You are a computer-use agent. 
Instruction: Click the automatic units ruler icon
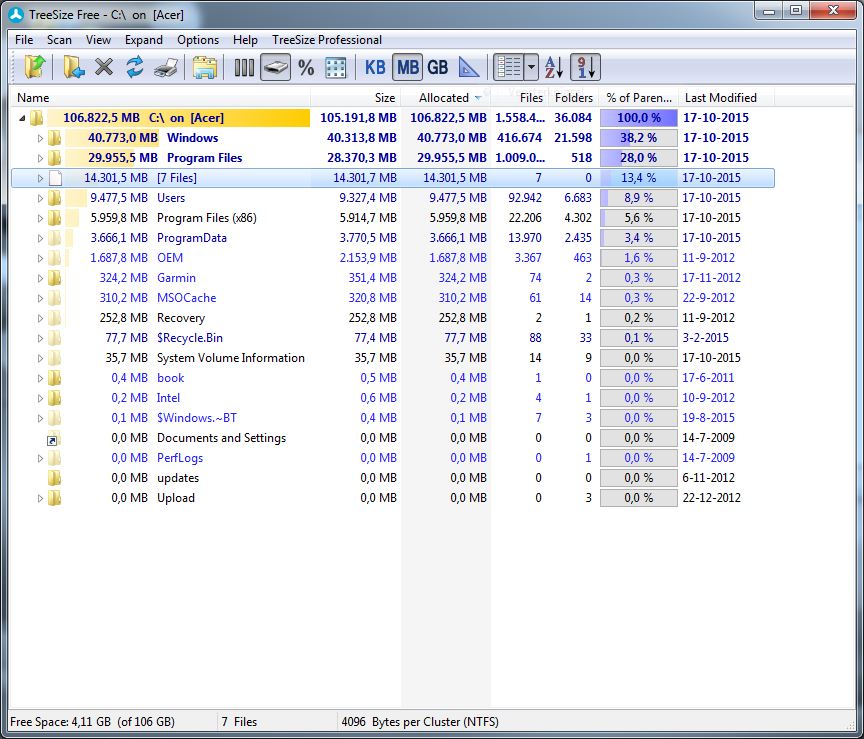pos(469,68)
